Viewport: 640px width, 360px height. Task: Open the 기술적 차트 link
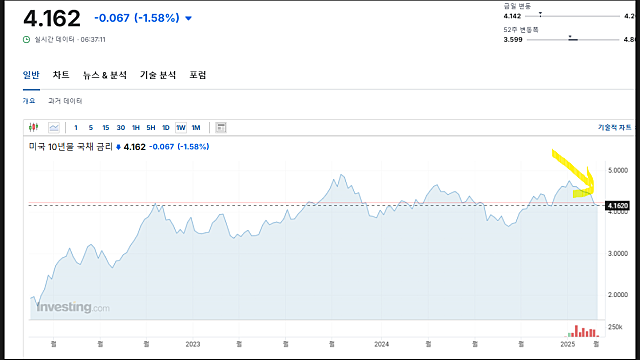tap(615, 128)
